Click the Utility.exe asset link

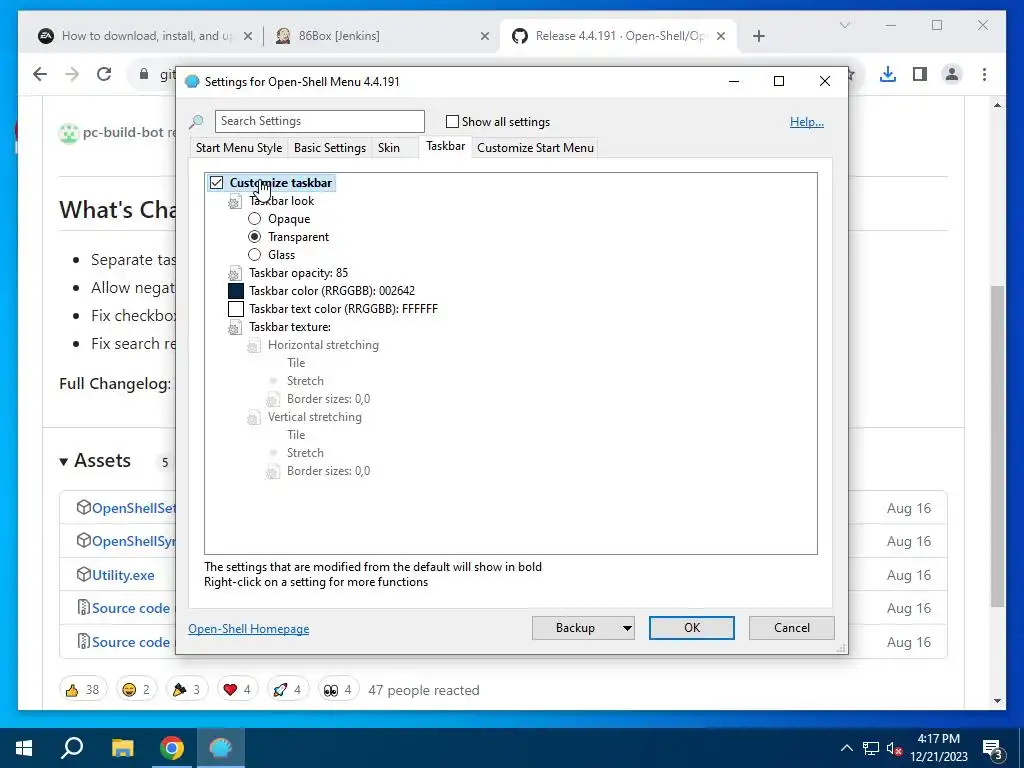[123, 575]
